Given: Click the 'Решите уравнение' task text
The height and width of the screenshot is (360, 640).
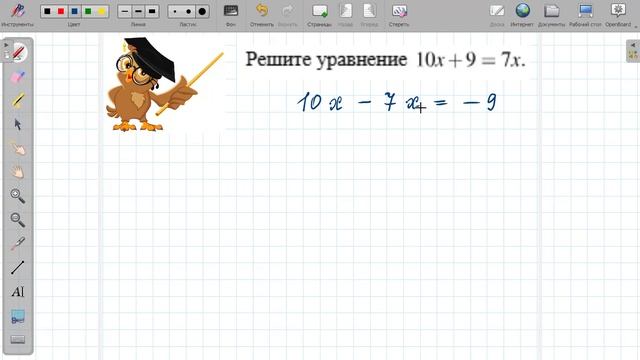Looking at the screenshot, I should pos(326,60).
